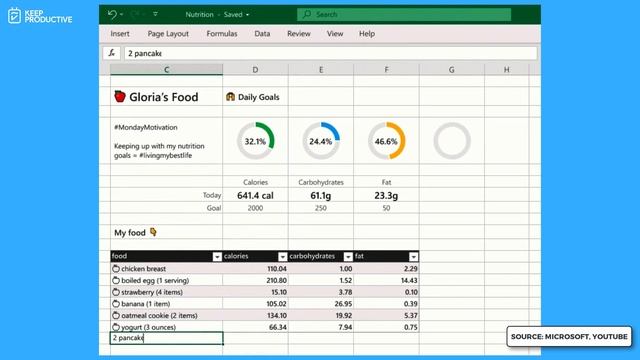Viewport: 640px width, 360px height.
Task: Open the carbohydrates column filter dropdown
Action: point(348,256)
